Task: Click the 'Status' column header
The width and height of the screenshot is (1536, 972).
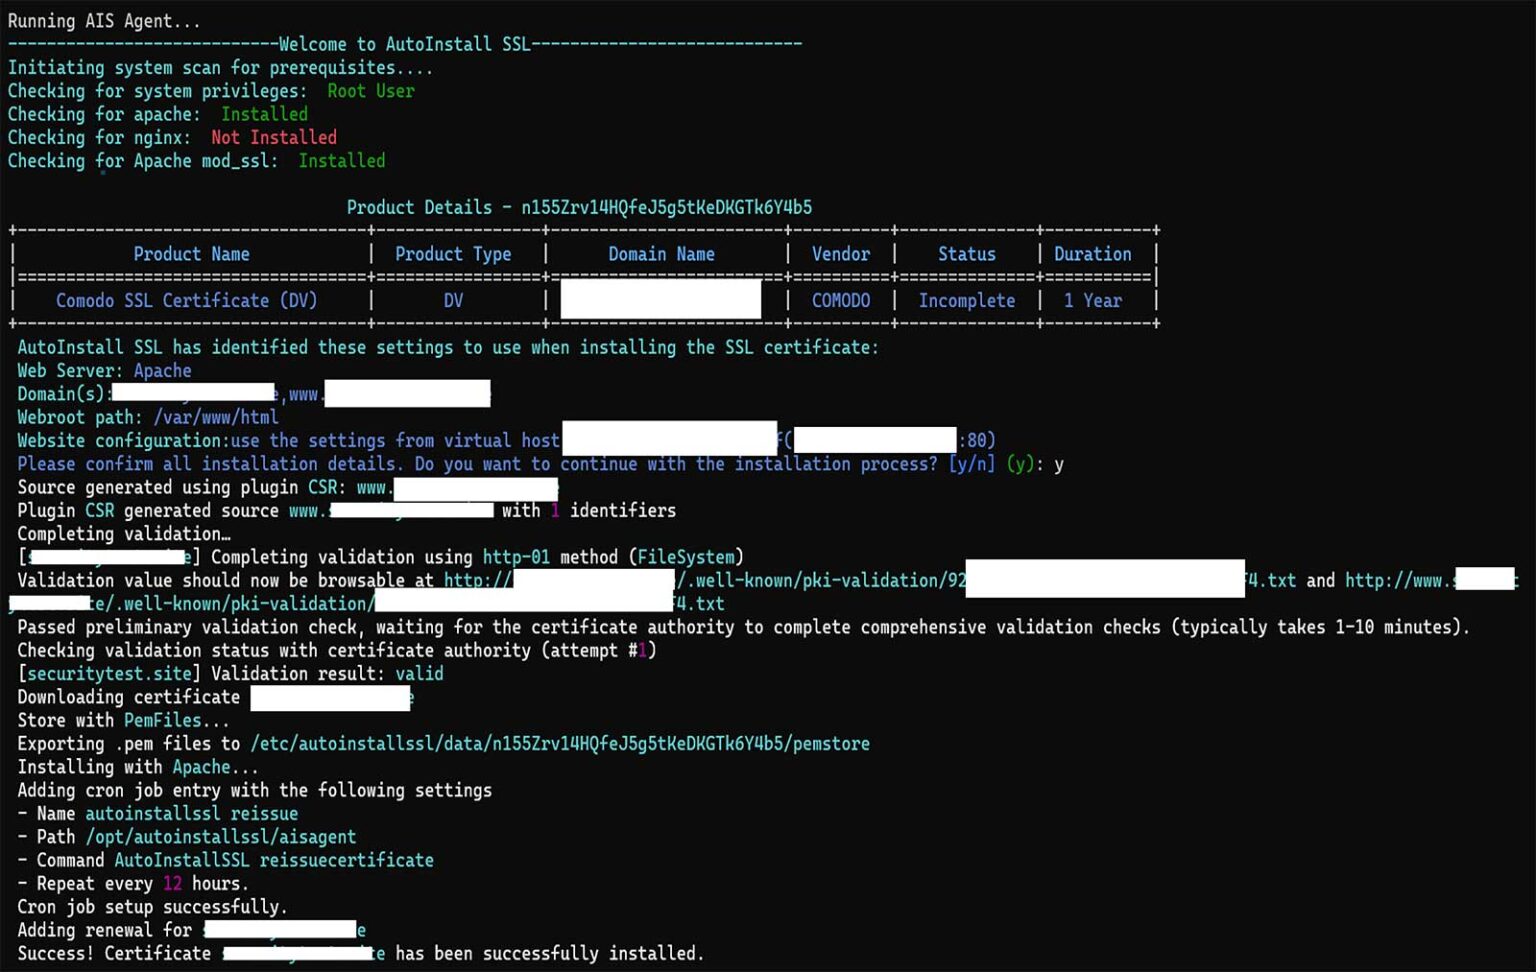Action: [x=967, y=254]
